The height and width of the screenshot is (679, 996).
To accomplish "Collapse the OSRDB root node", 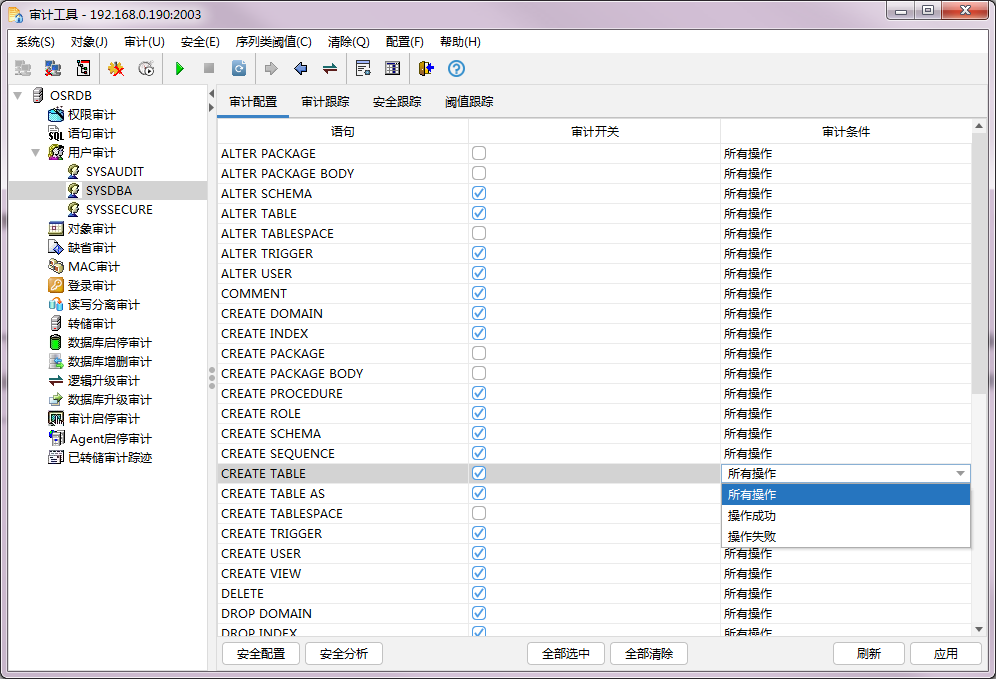I will (19, 95).
